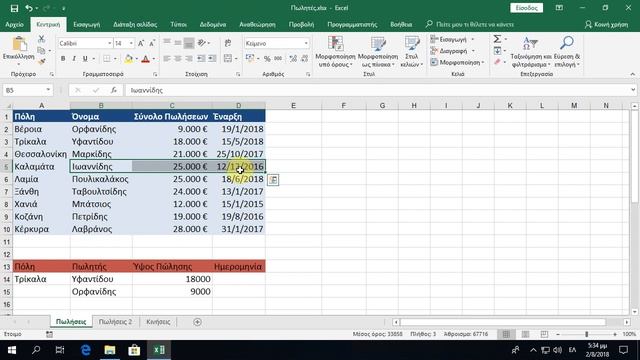
Task: Switch to the Προβολή (View) tab
Action: pyautogui.click(x=301, y=24)
